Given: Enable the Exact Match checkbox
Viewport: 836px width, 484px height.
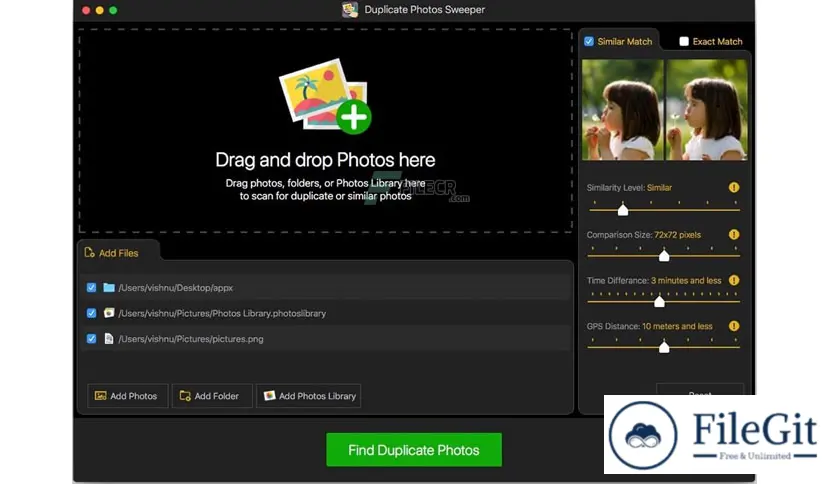Looking at the screenshot, I should point(684,41).
